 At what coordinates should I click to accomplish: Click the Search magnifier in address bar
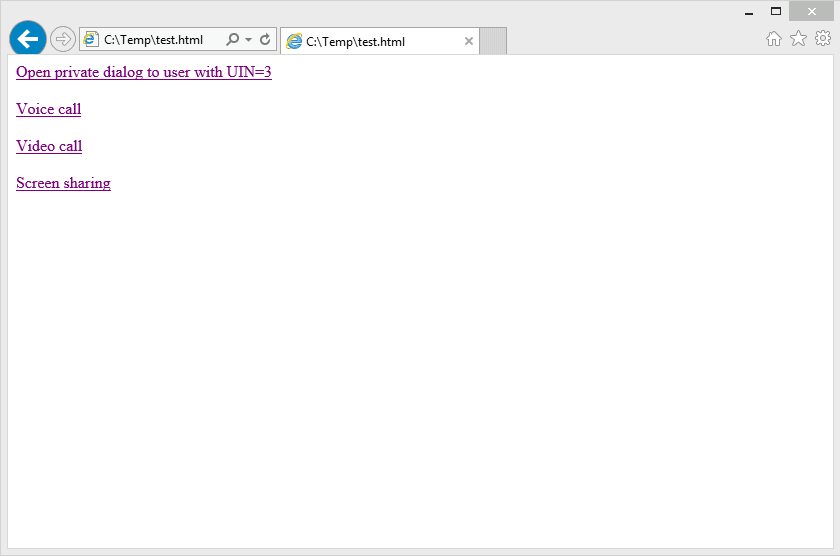pyautogui.click(x=232, y=40)
